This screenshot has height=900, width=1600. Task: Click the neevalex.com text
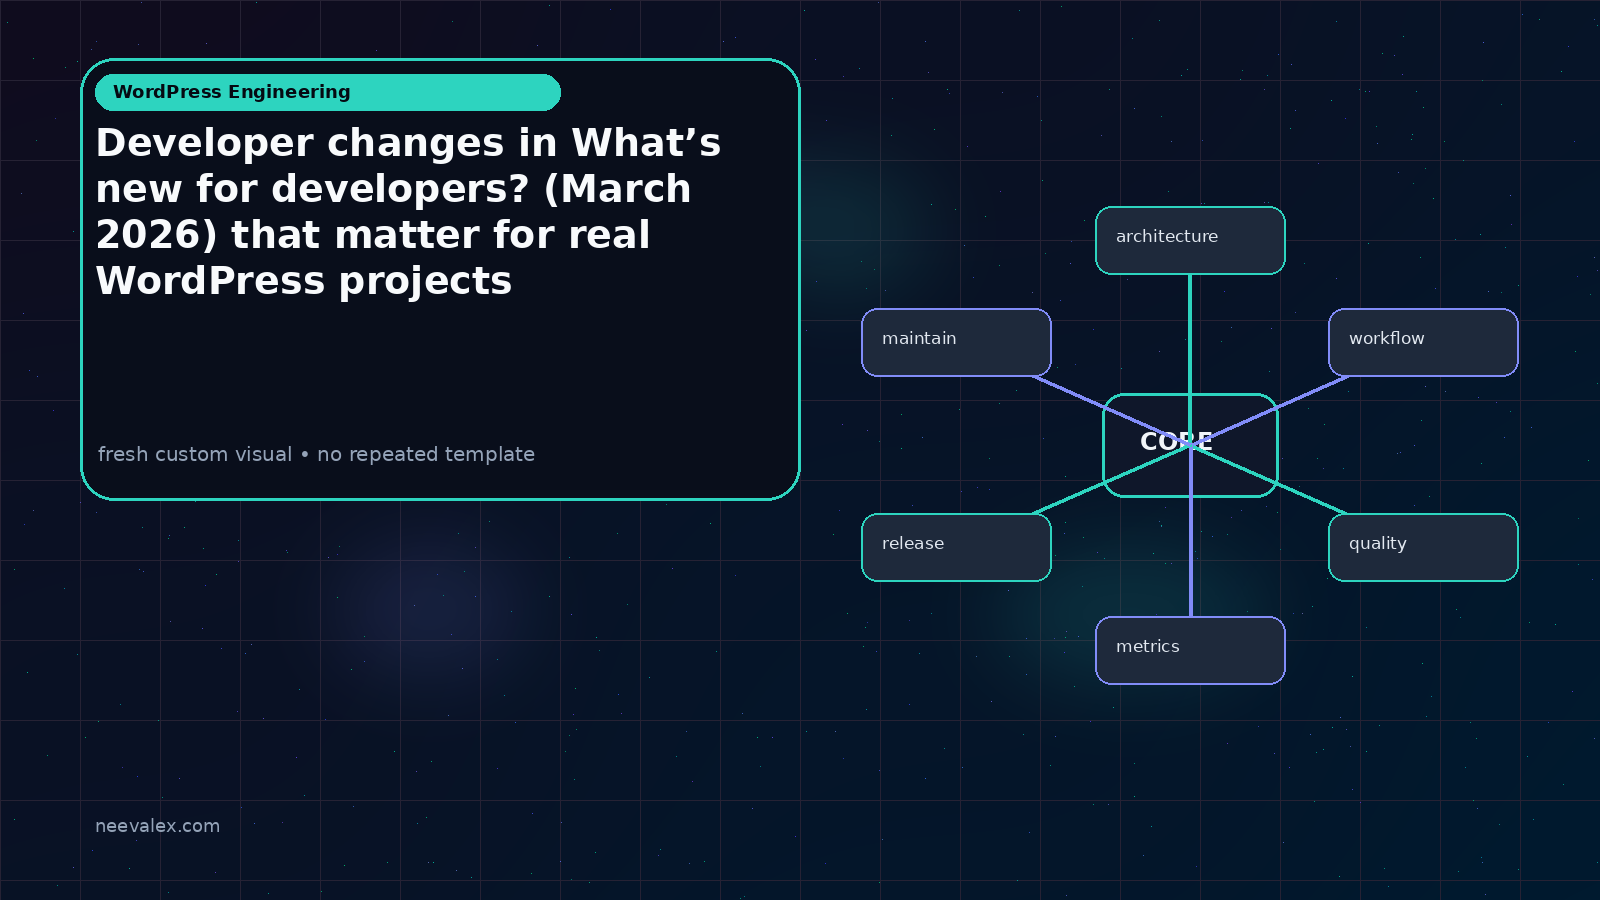[x=157, y=826]
